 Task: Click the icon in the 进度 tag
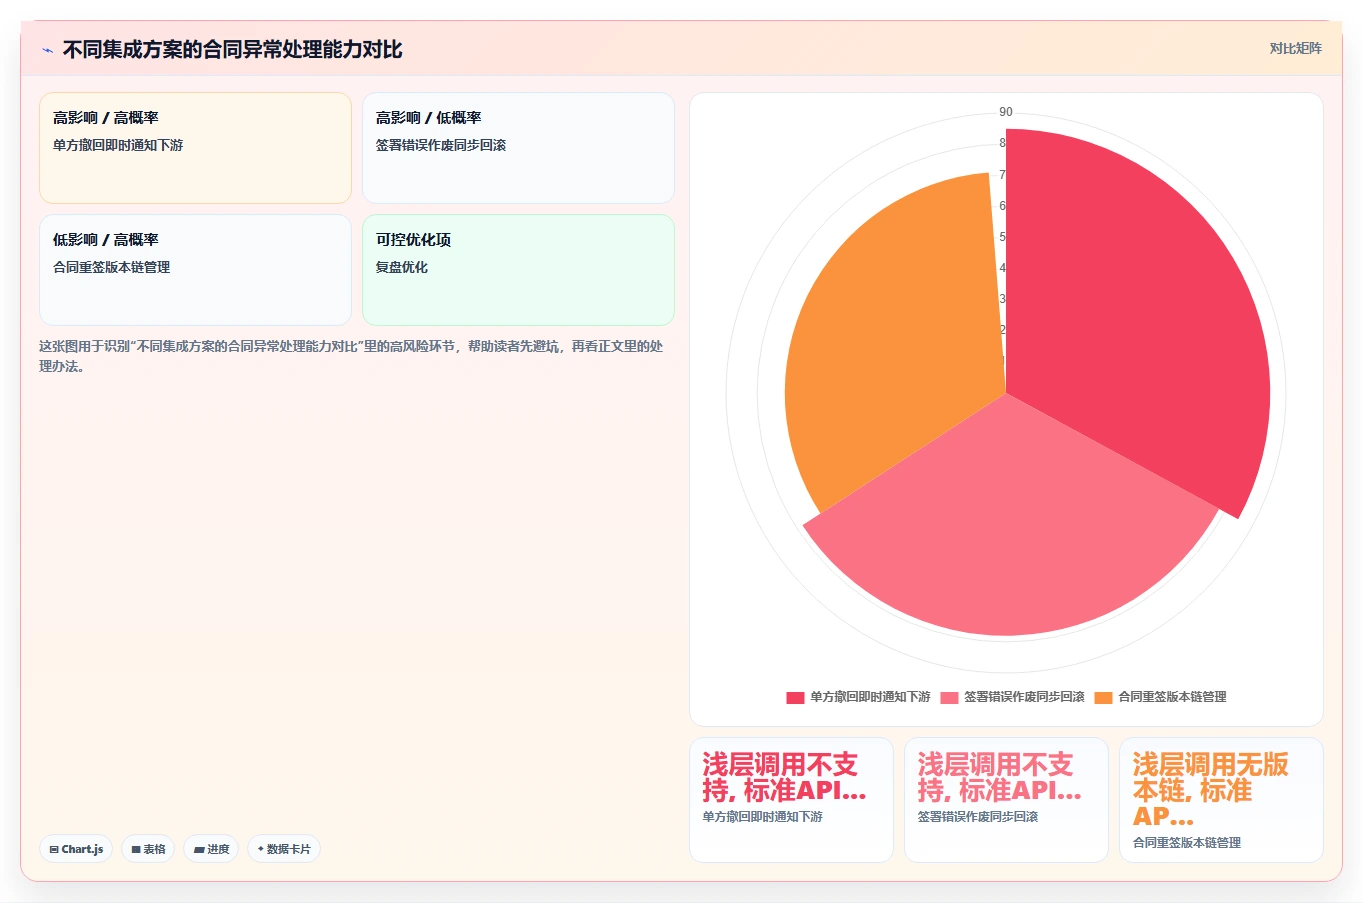point(199,849)
